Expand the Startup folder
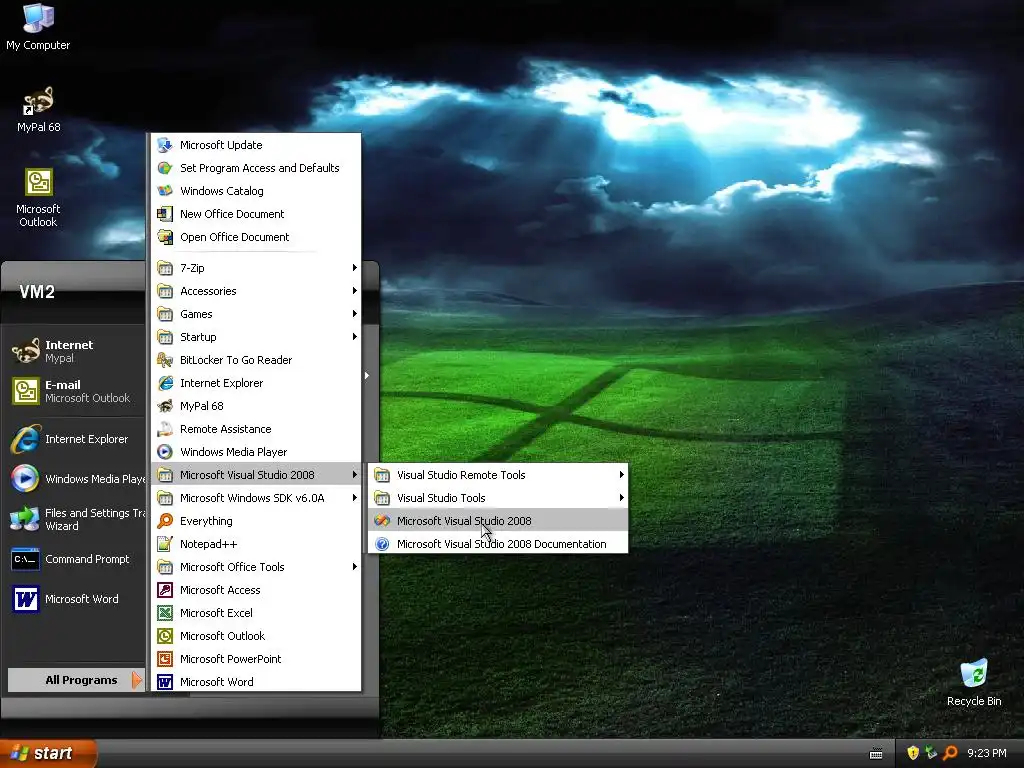The image size is (1024, 768). (256, 337)
